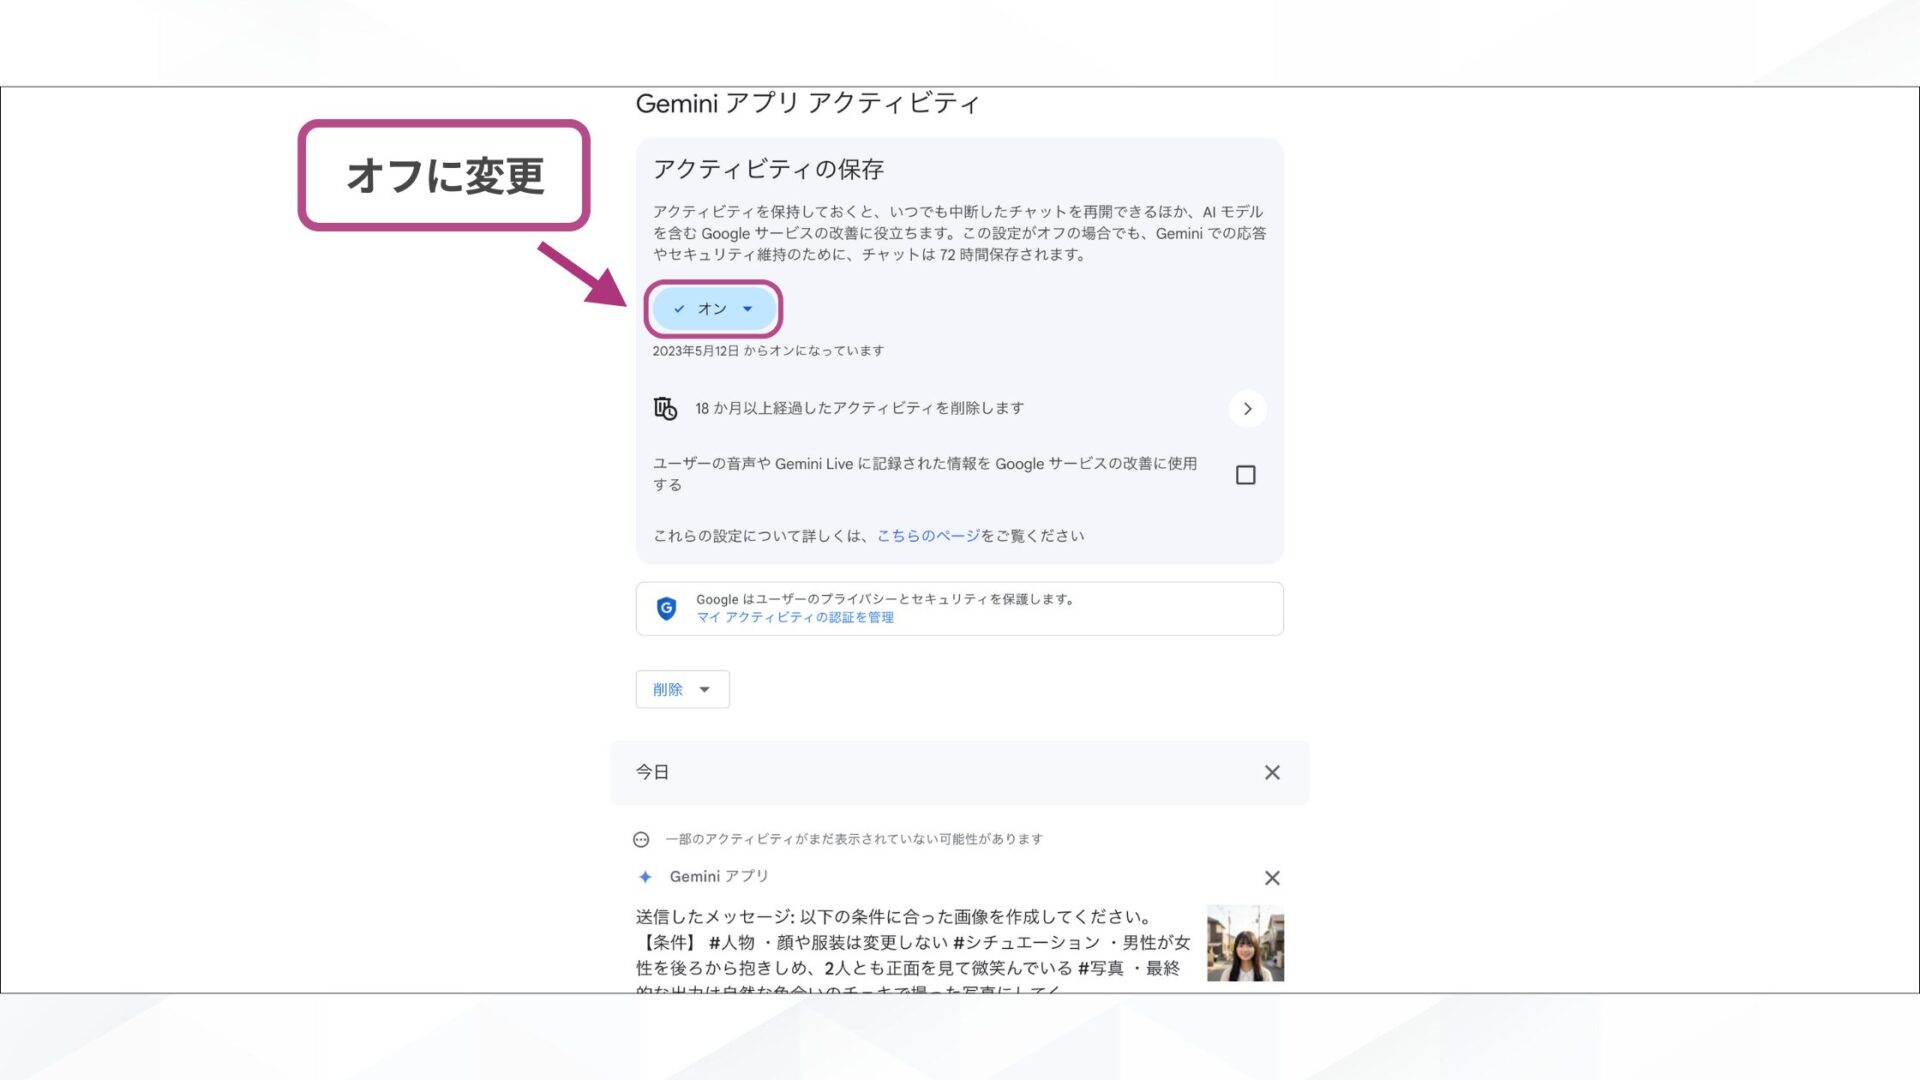This screenshot has height=1080, width=1920.
Task: Expand the 削除 delete options dropdown
Action: (x=704, y=689)
